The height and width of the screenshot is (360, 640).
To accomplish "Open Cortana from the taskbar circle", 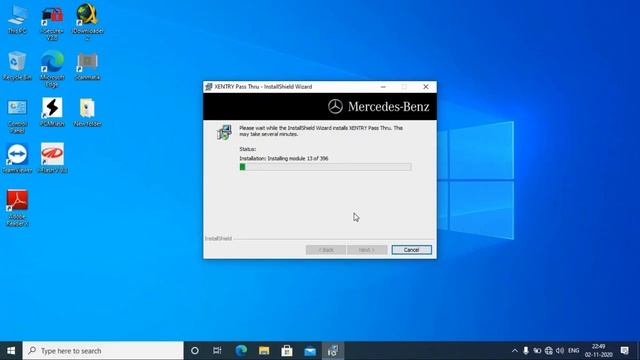I will click(195, 351).
